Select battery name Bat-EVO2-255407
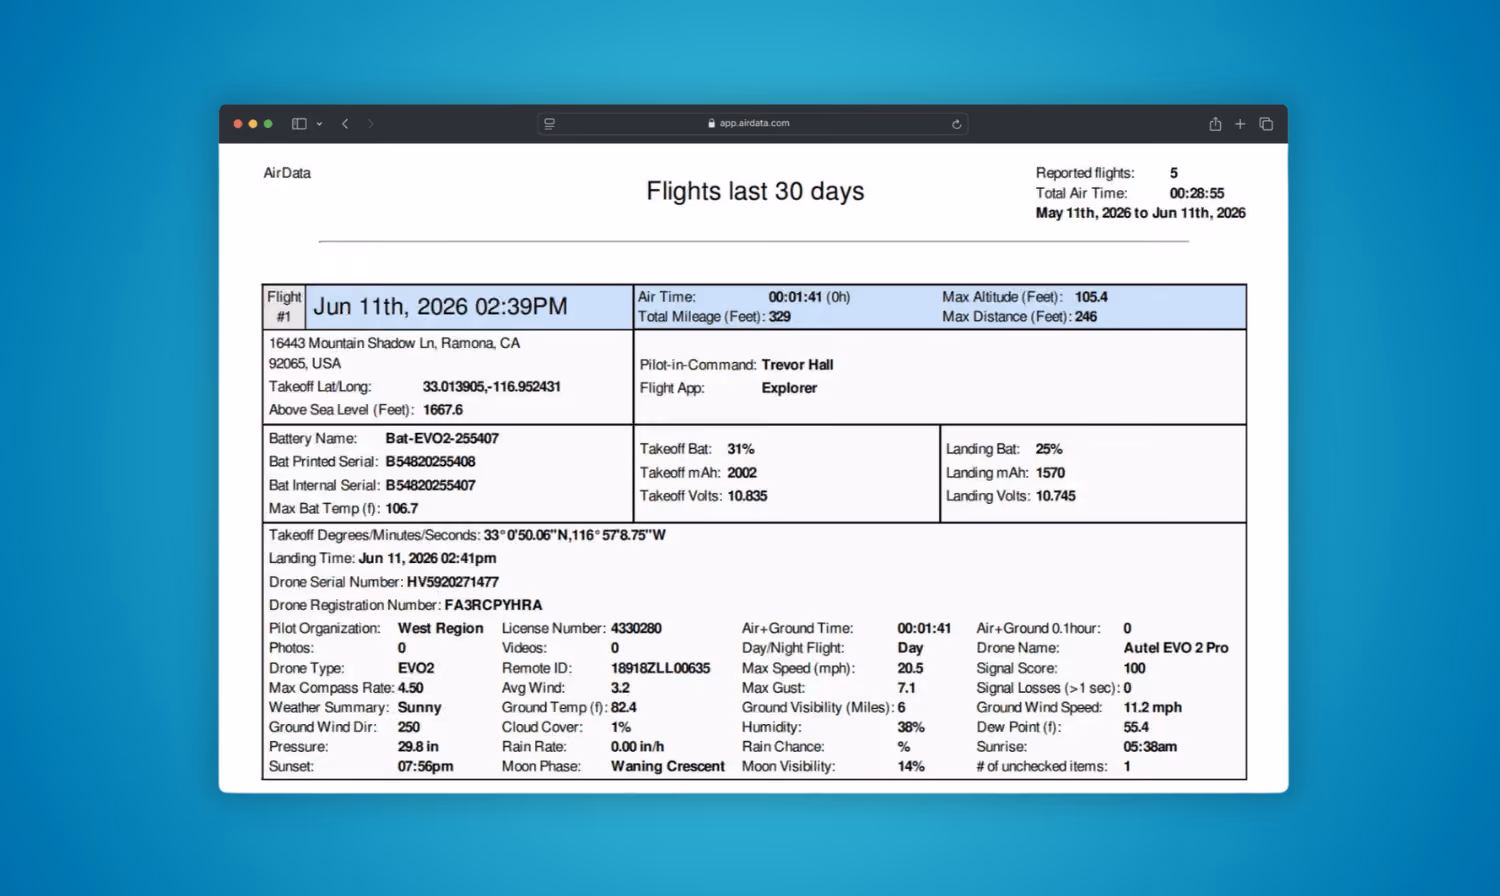This screenshot has width=1500, height=896. tap(442, 439)
